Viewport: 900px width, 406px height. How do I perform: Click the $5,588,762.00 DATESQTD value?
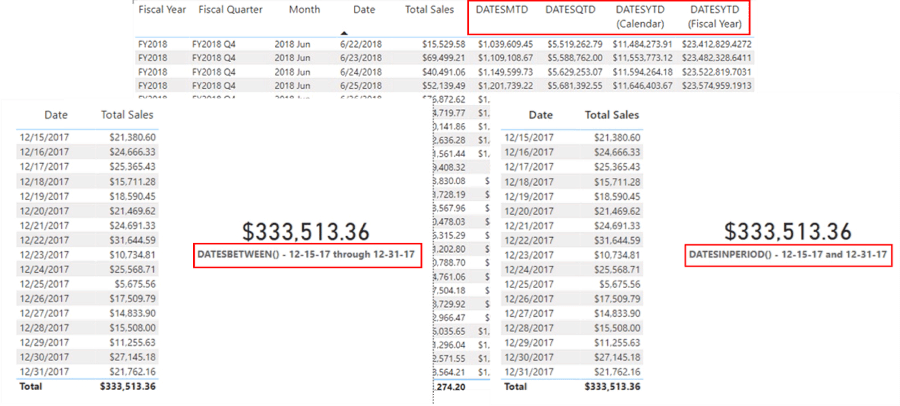(575, 58)
